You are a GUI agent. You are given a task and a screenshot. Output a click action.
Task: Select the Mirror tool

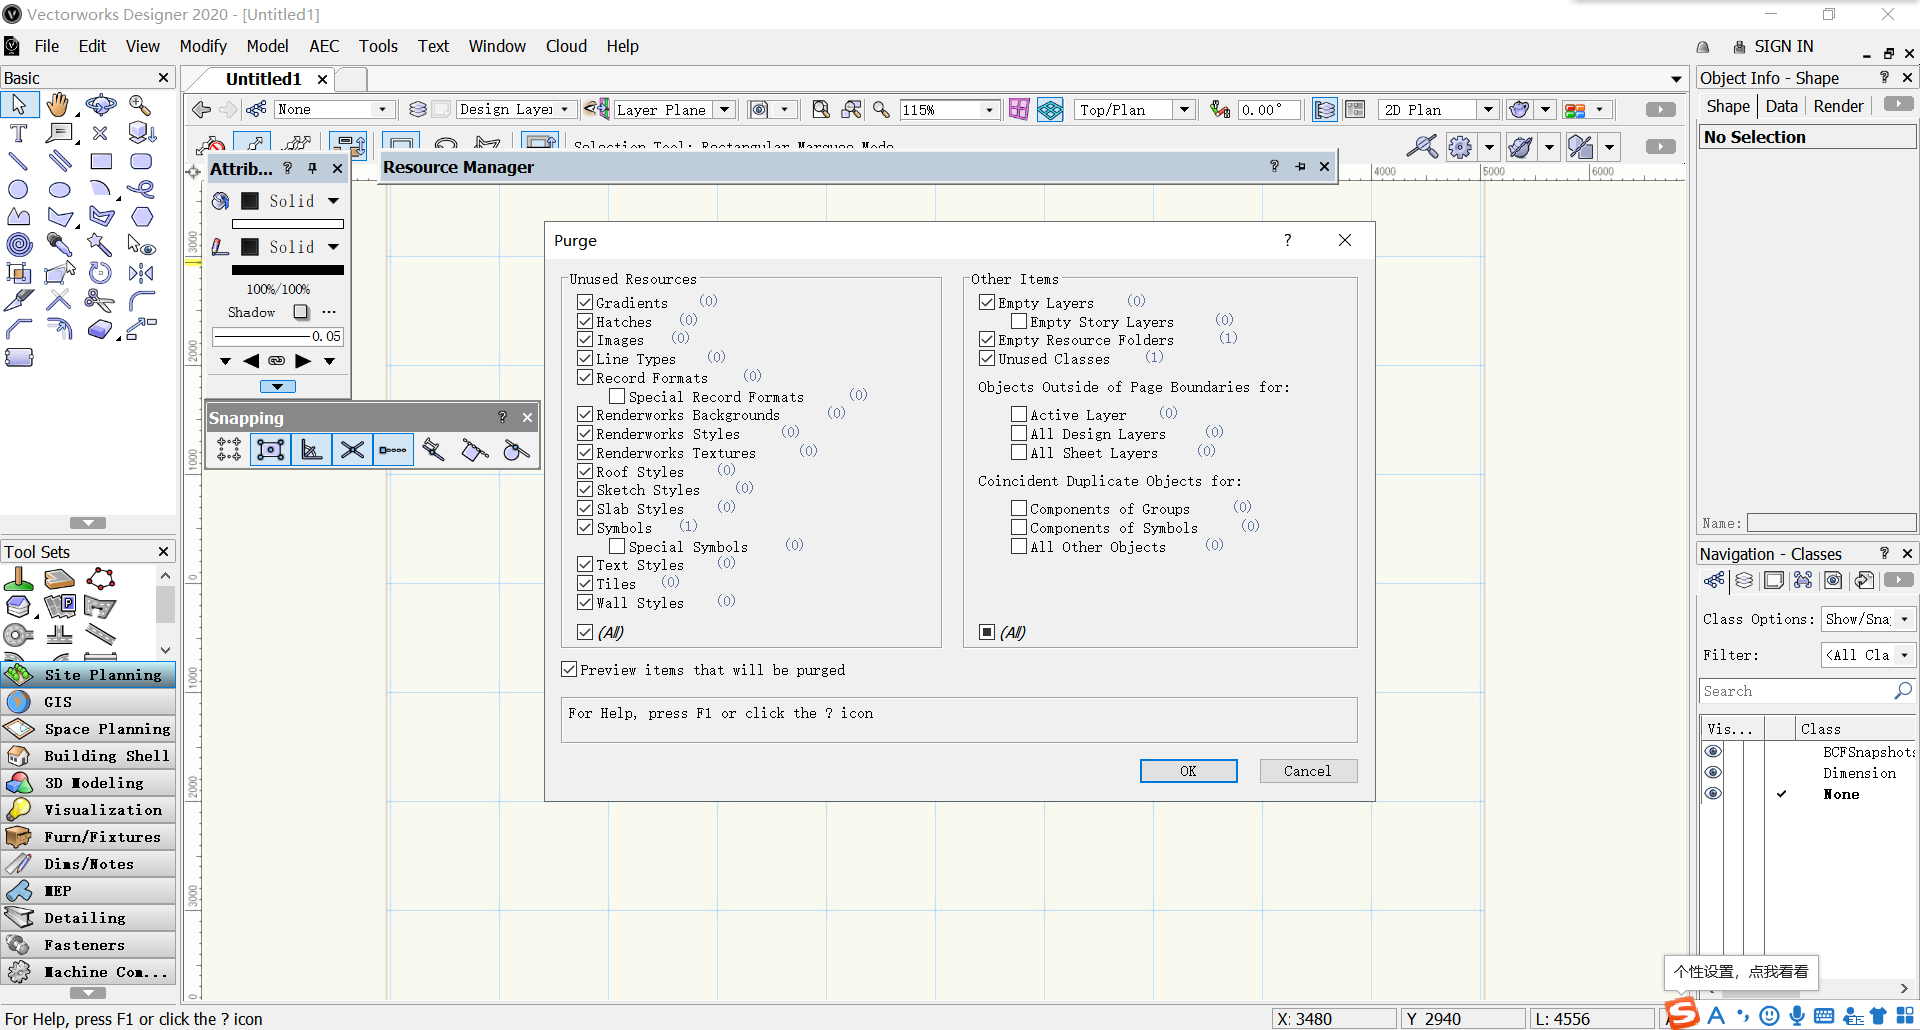(141, 272)
